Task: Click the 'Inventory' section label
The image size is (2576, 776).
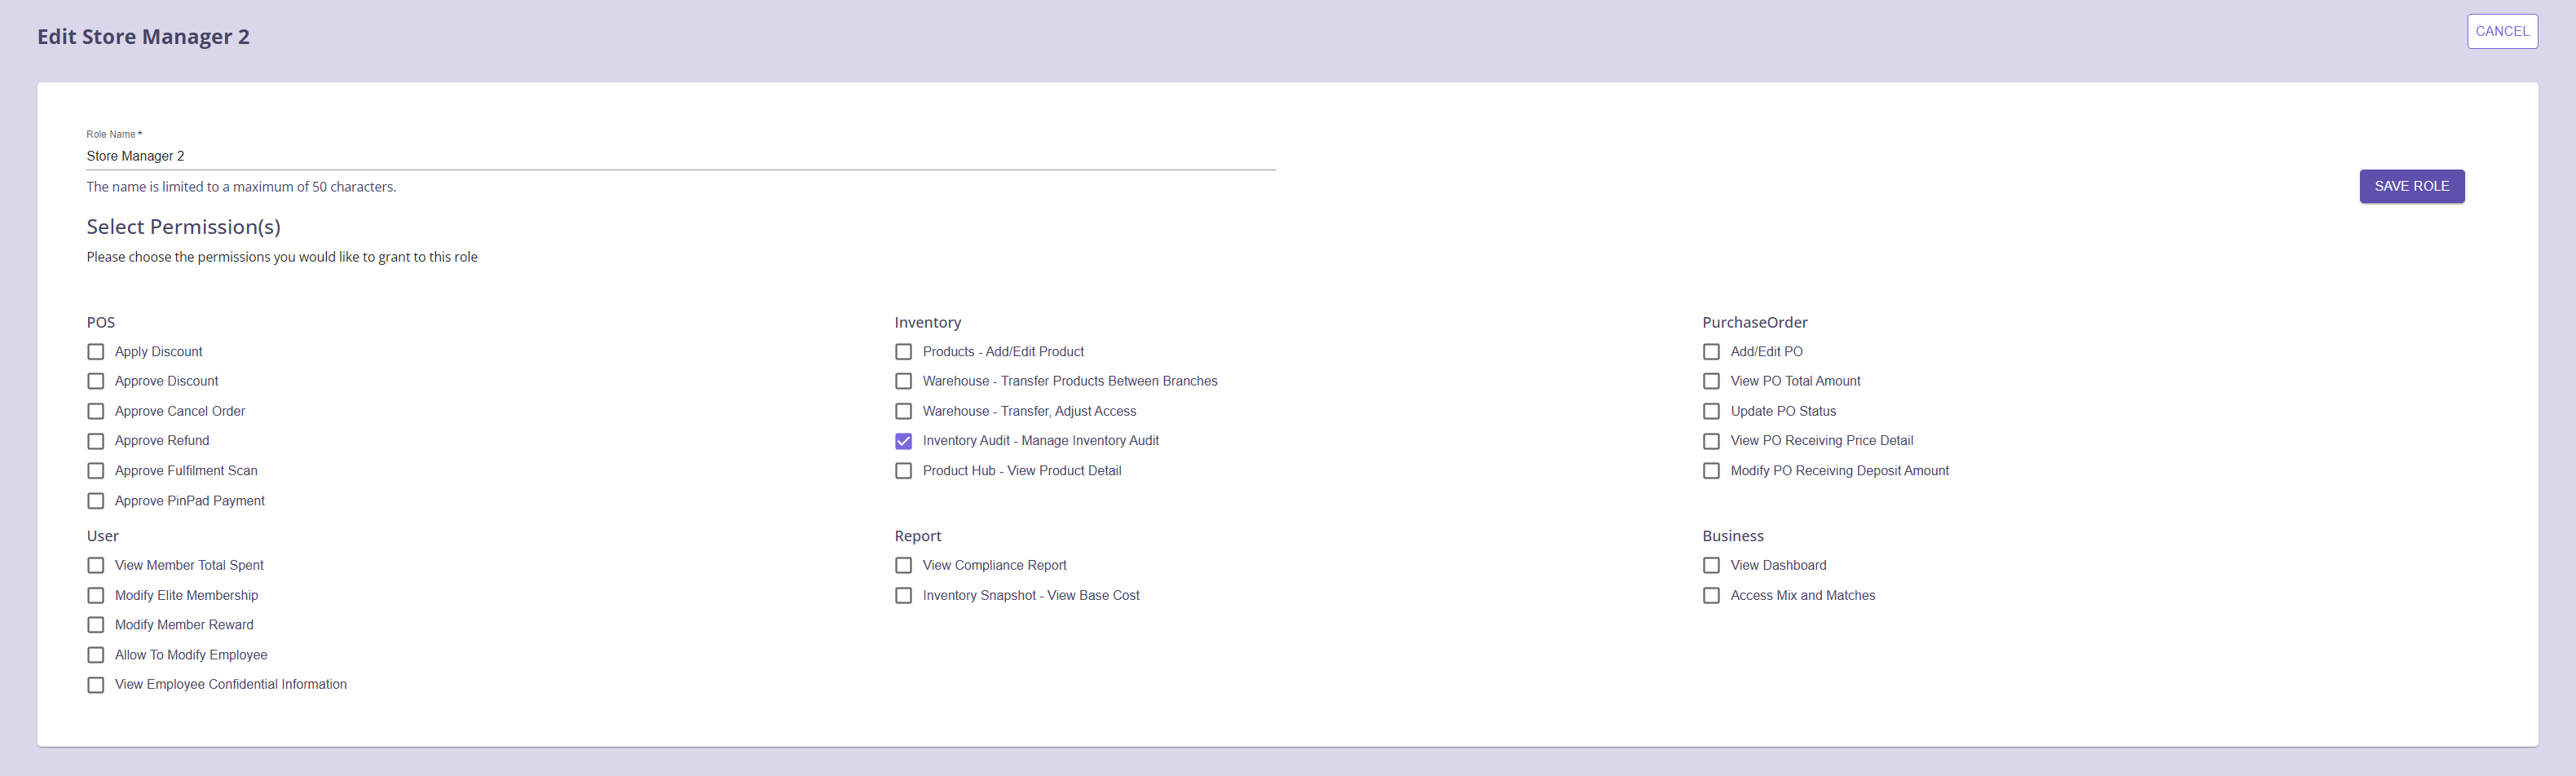Action: (928, 322)
